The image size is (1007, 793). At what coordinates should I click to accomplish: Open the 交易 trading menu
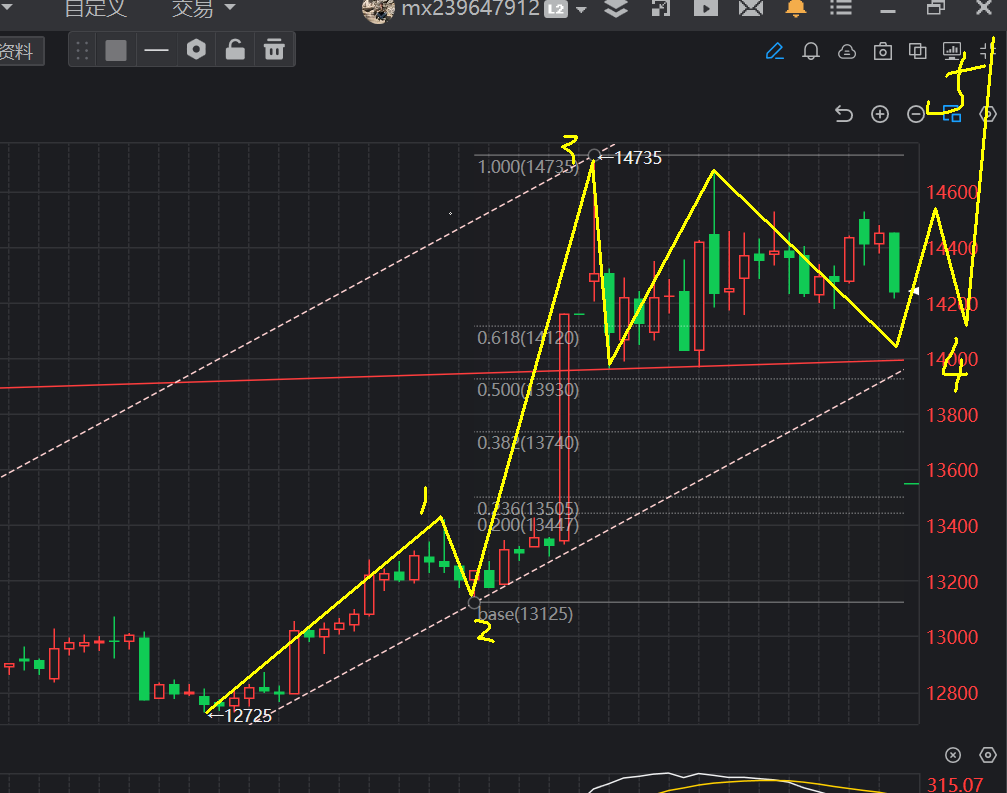point(193,8)
